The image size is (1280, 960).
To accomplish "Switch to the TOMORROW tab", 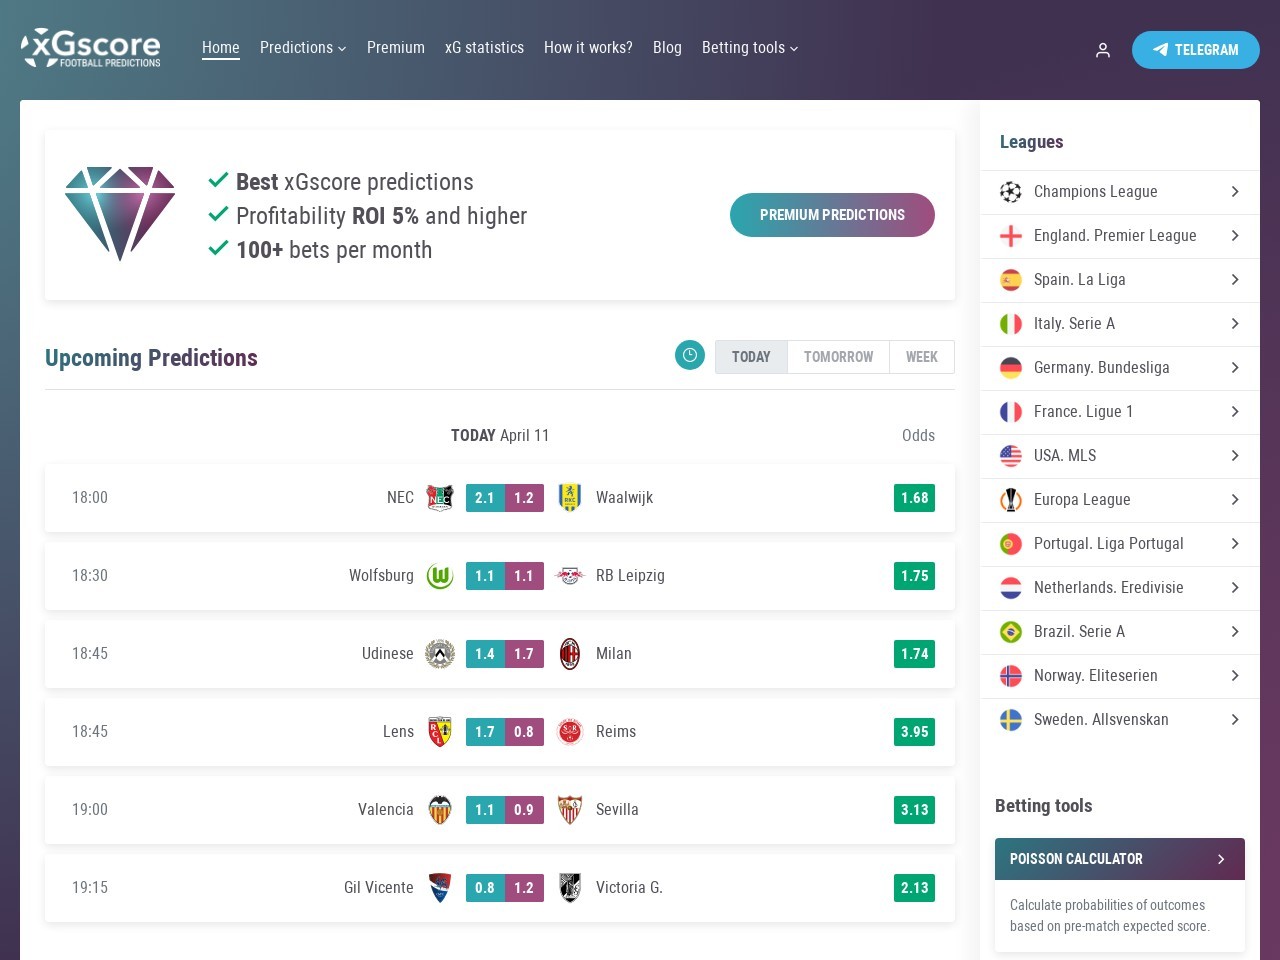I will tap(838, 357).
